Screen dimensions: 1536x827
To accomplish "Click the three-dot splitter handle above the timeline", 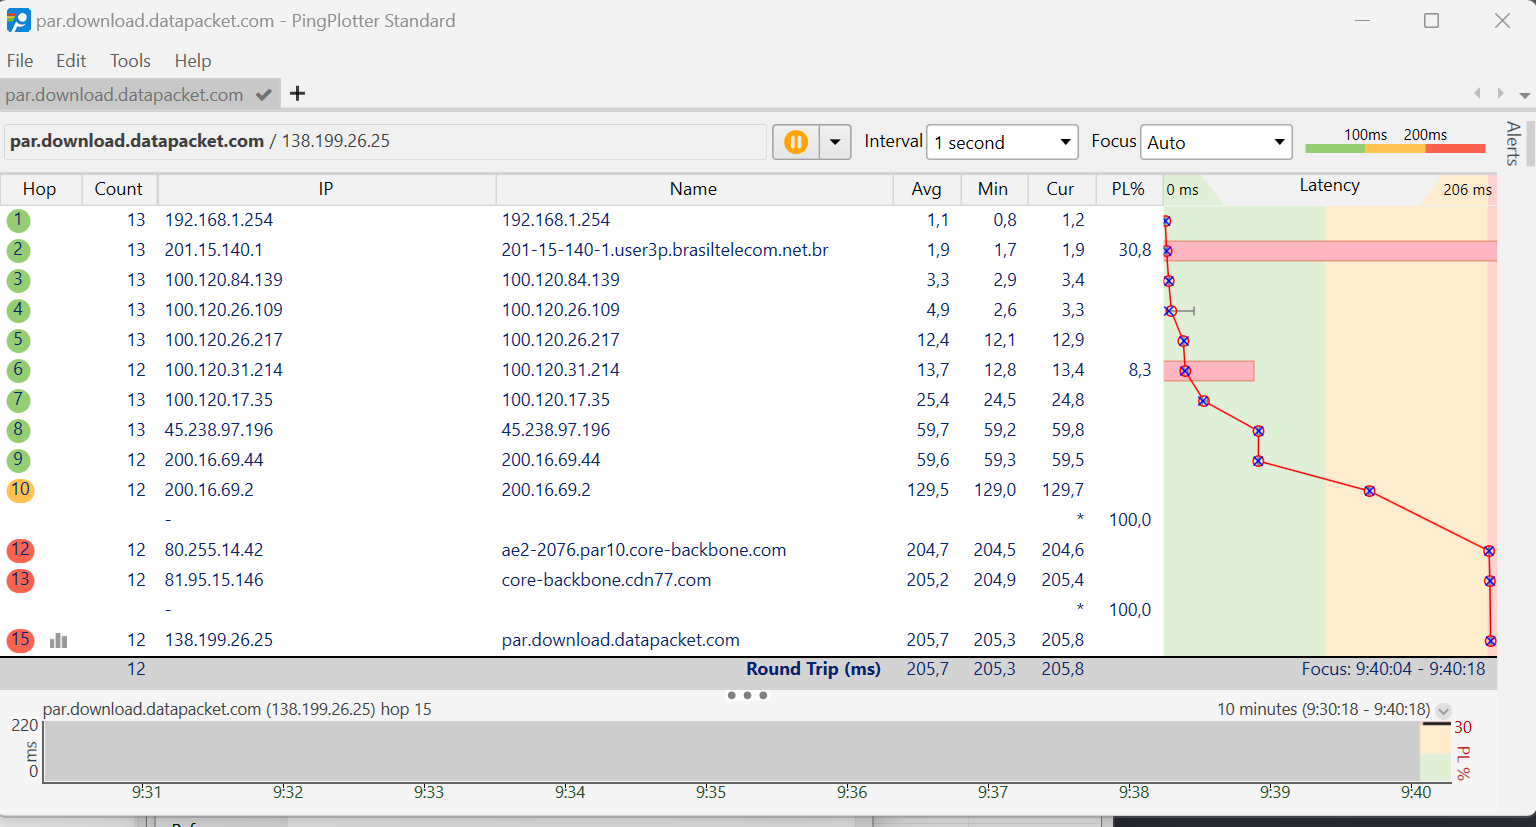I will [x=747, y=695].
